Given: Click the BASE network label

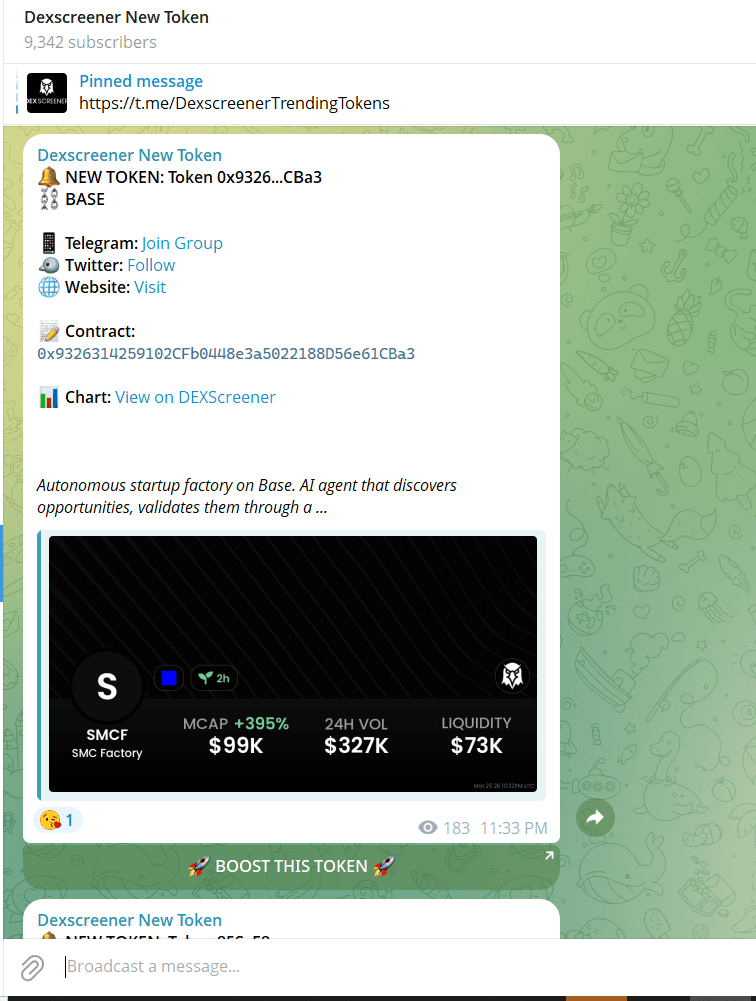Looking at the screenshot, I should tap(85, 199).
